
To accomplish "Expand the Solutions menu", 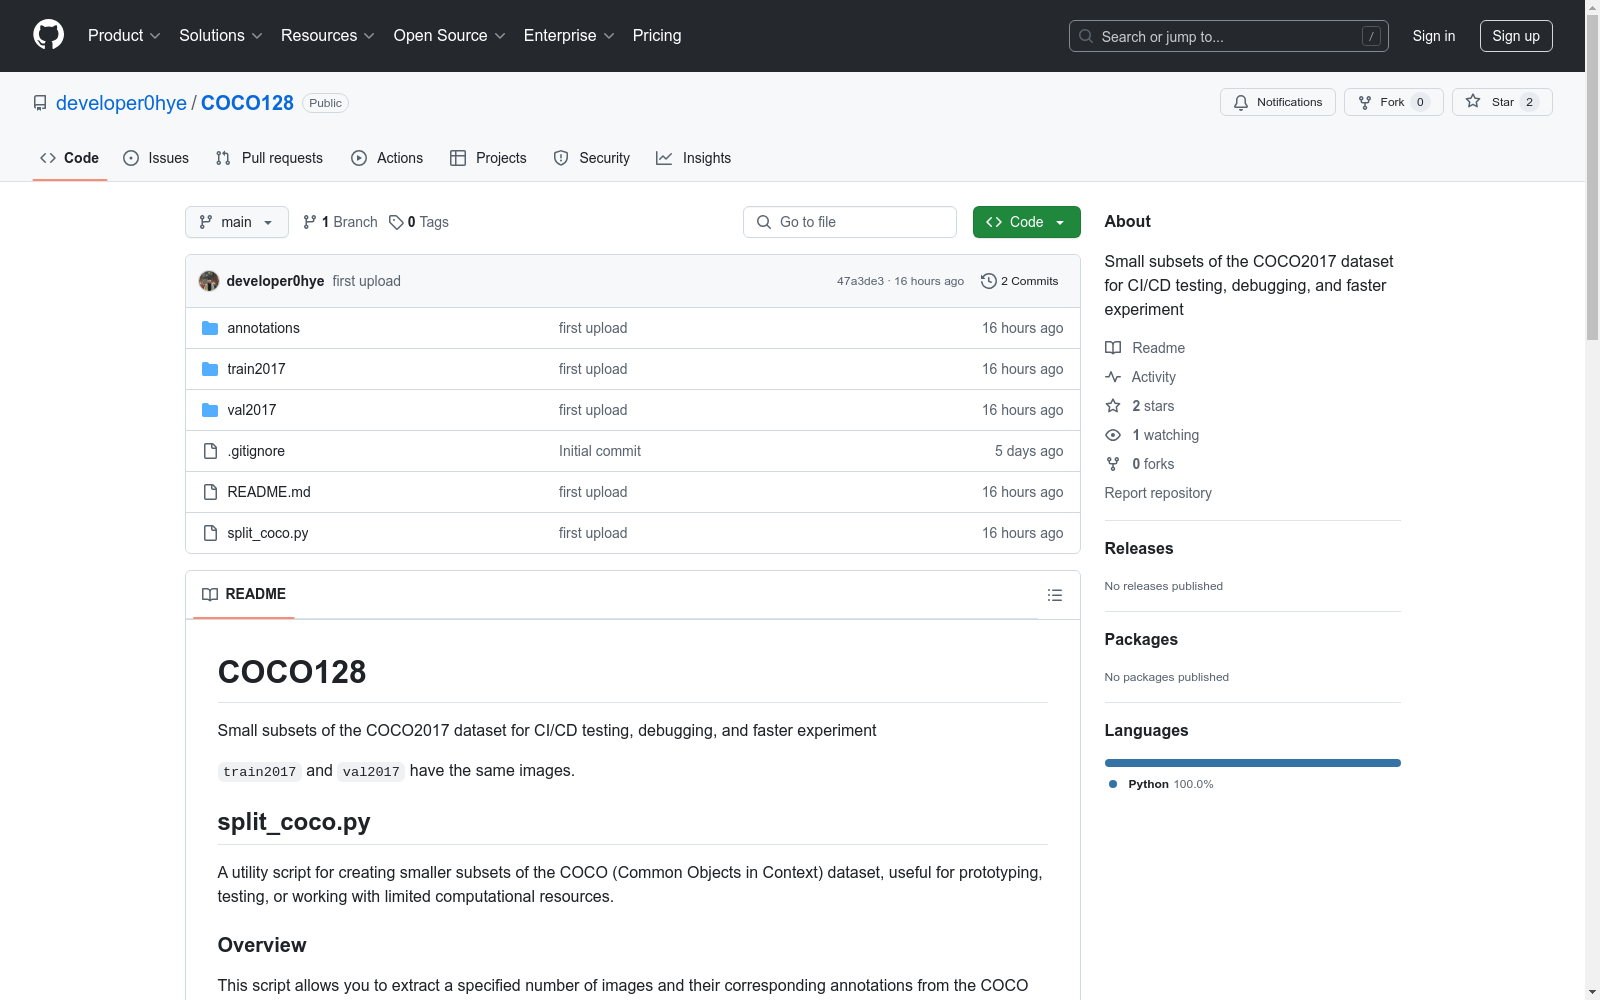I will (x=221, y=36).
